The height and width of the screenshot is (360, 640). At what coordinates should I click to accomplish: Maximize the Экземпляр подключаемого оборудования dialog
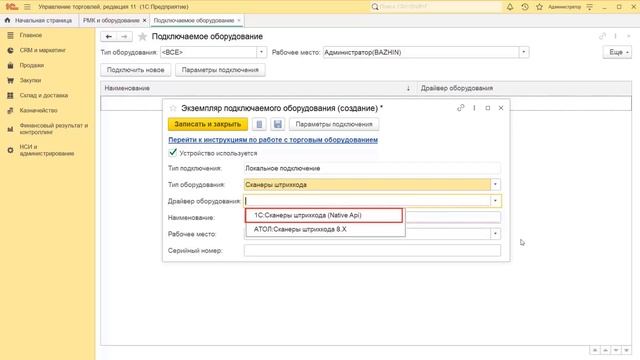tap(487, 108)
